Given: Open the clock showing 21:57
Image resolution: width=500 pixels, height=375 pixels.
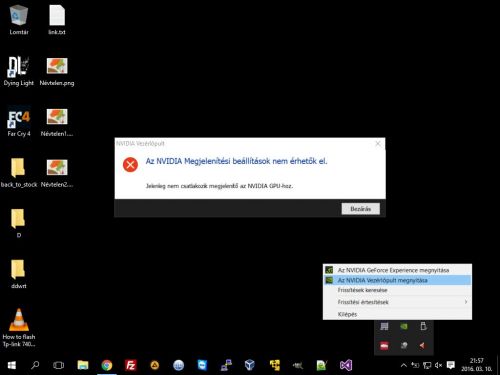Looking at the screenshot, I should click(477, 365).
